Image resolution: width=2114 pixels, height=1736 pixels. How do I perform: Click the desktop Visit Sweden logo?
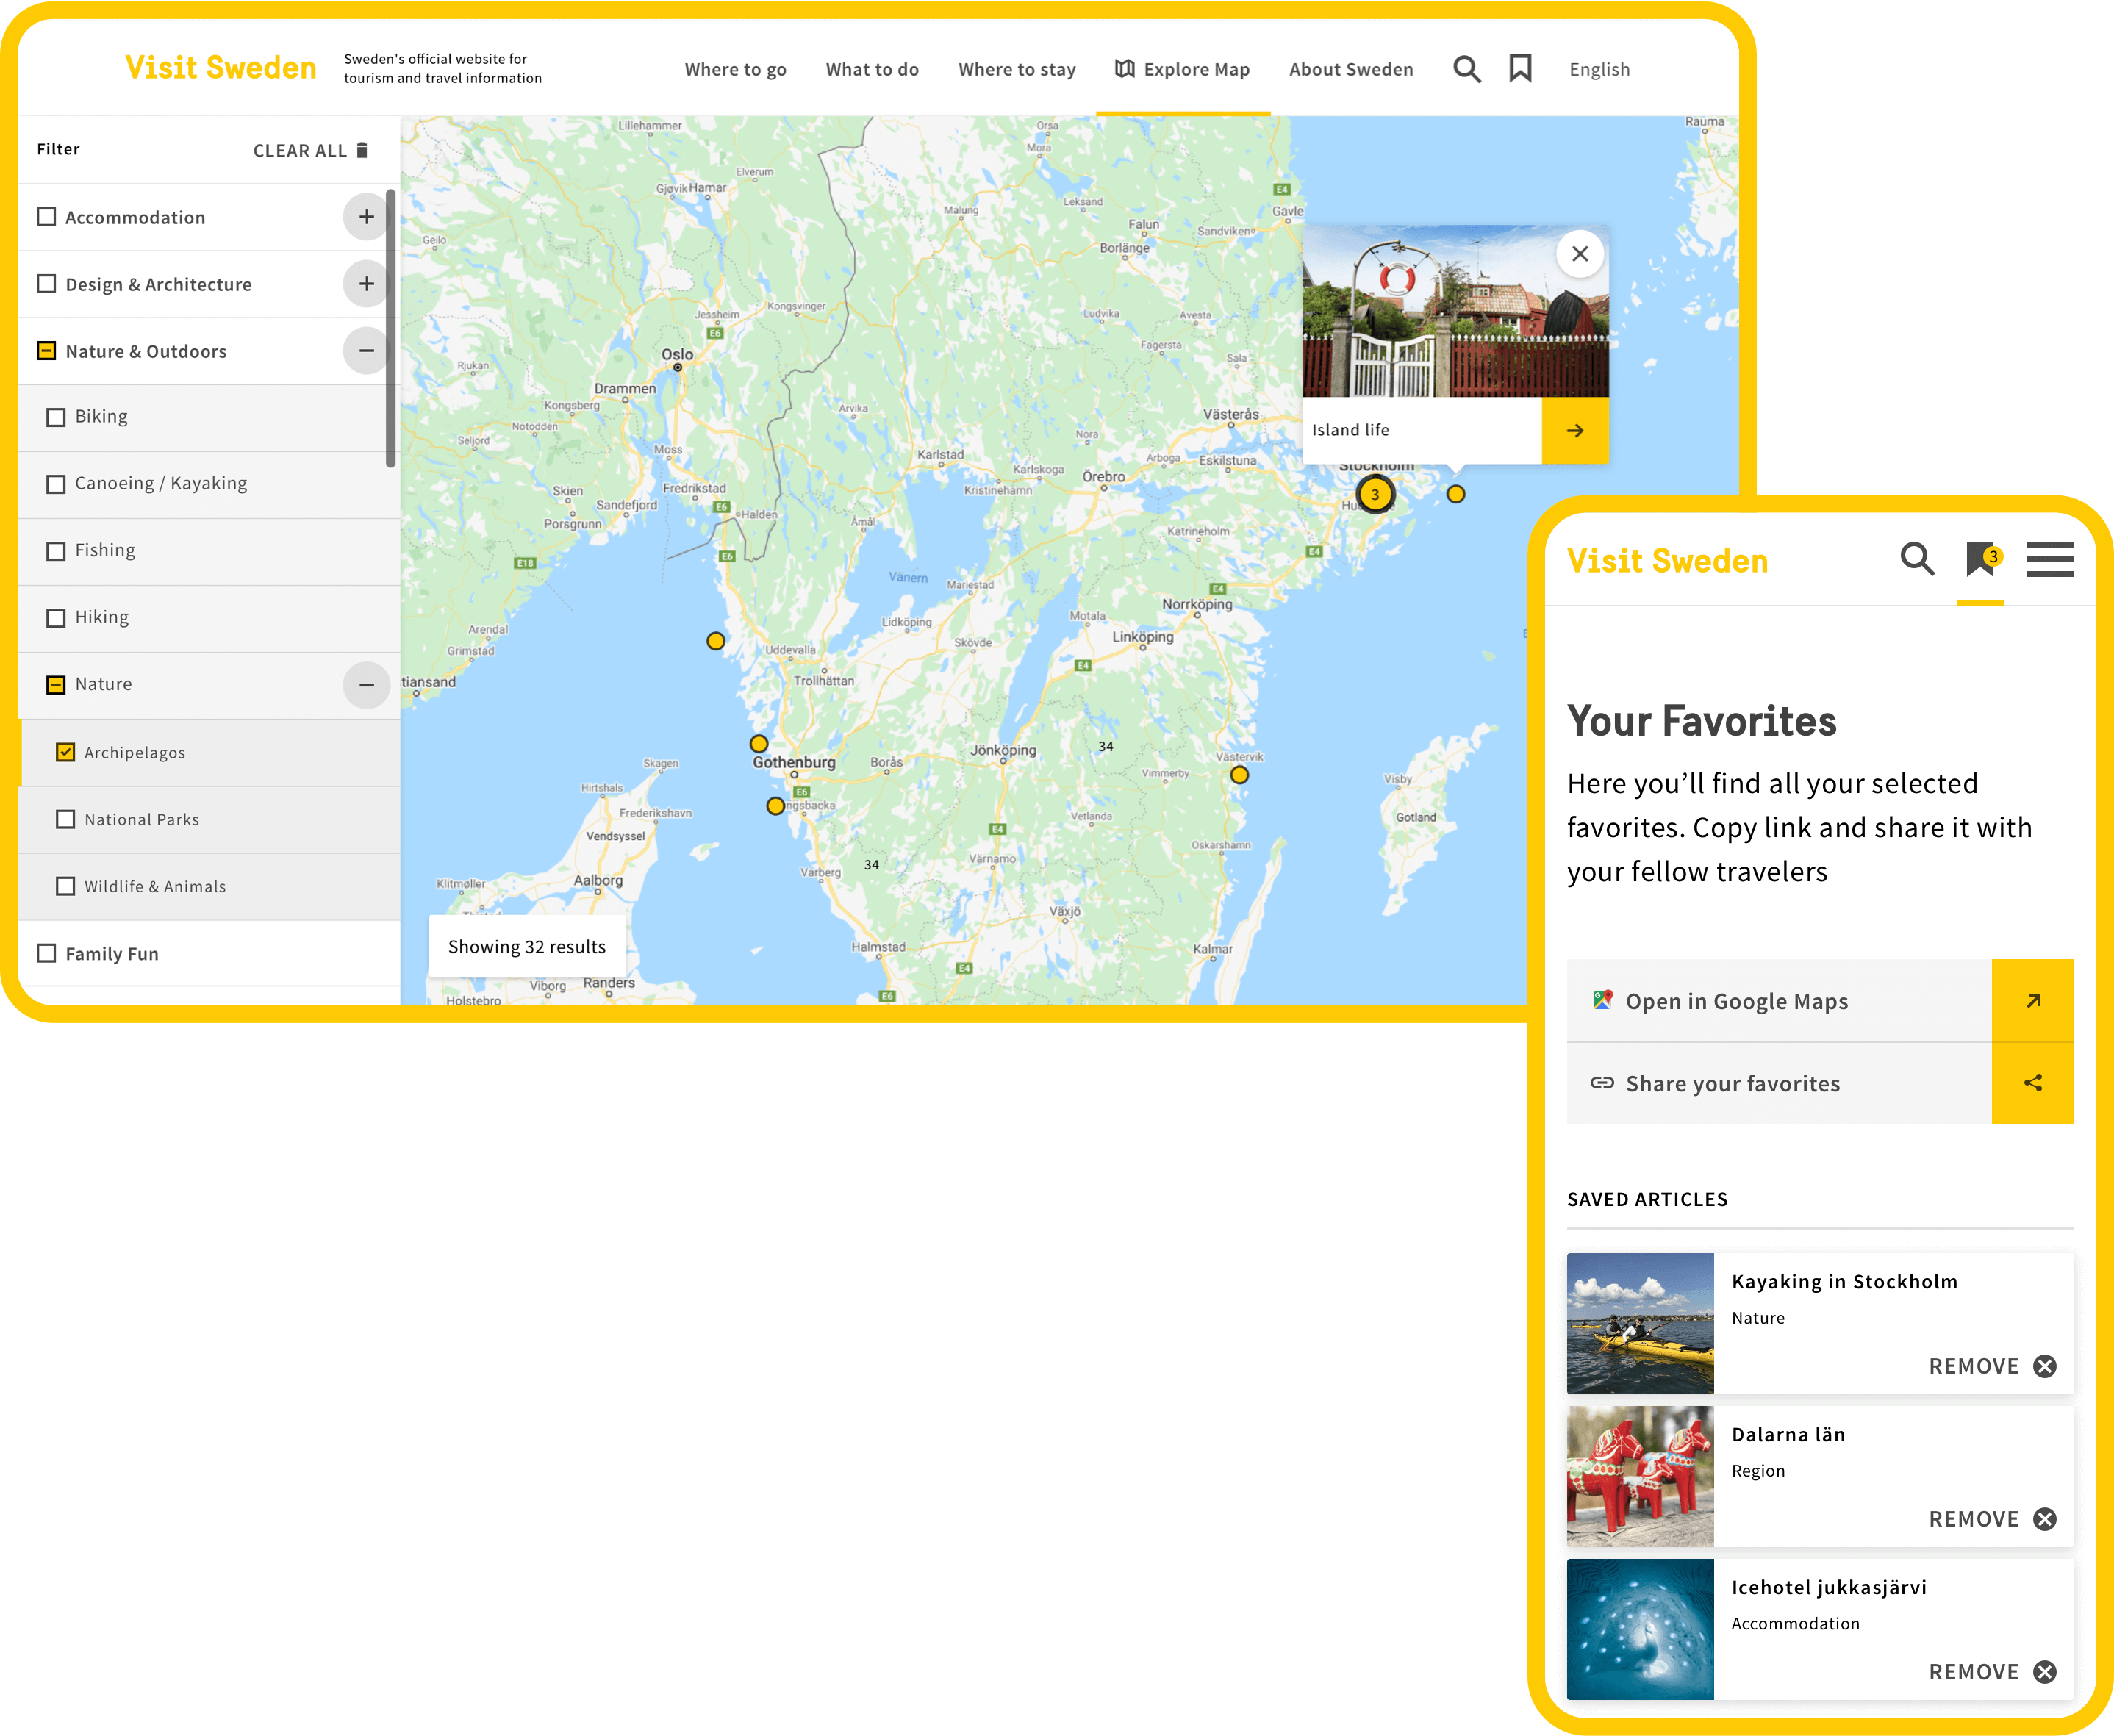pyautogui.click(x=220, y=67)
